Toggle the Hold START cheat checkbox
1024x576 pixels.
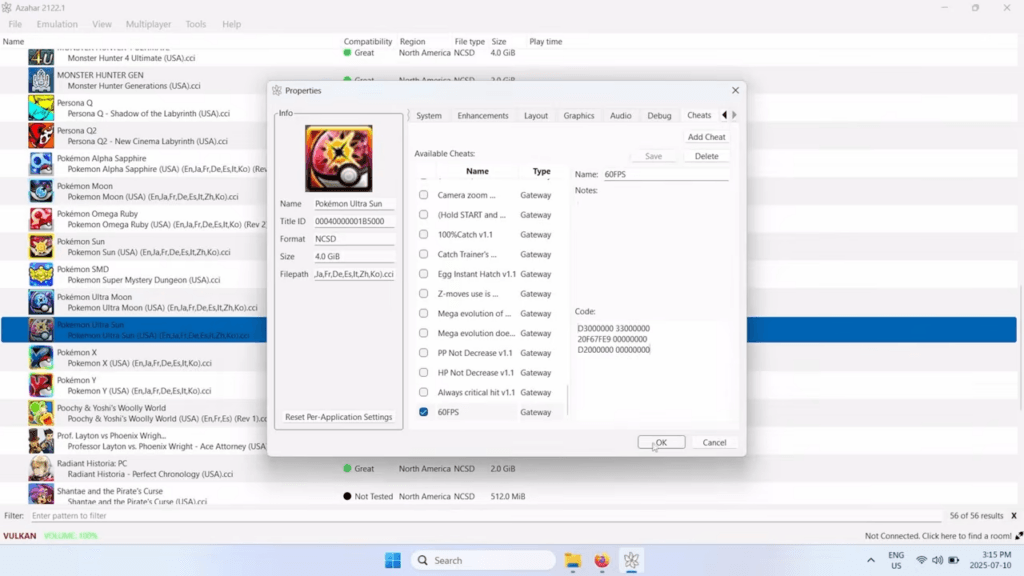[423, 214]
